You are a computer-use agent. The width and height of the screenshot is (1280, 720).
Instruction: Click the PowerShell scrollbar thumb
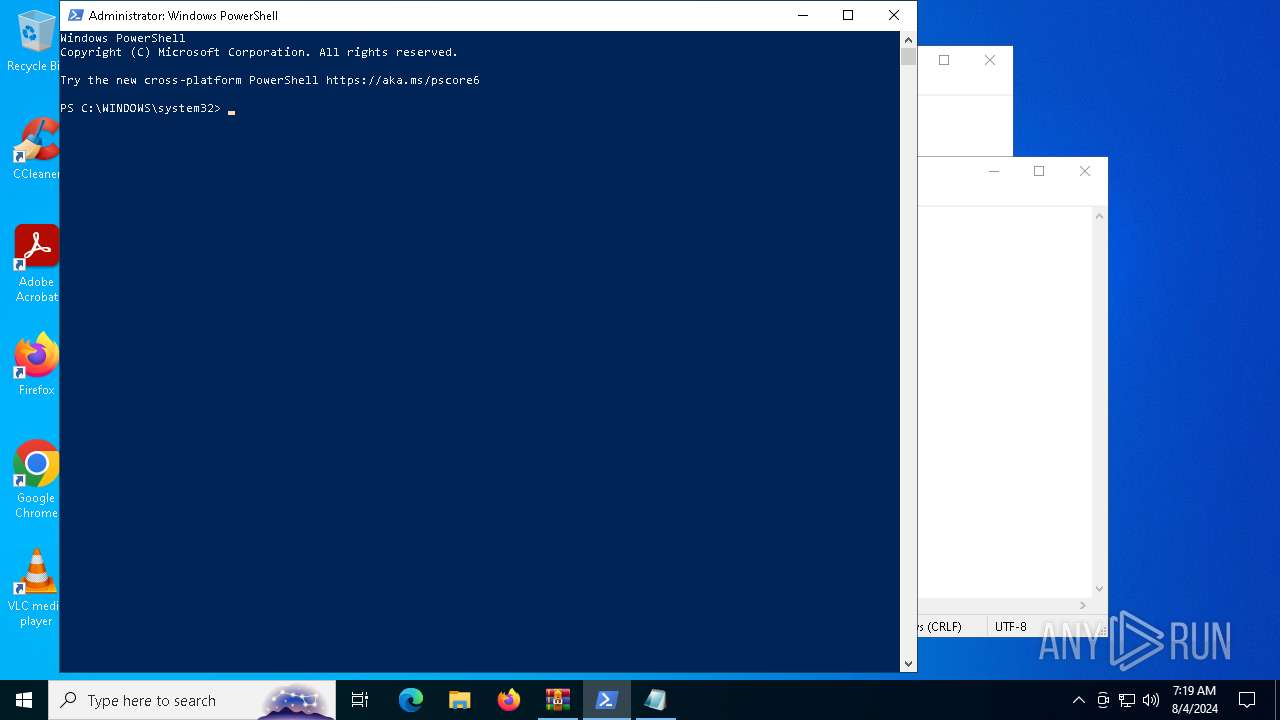pyautogui.click(x=908, y=56)
